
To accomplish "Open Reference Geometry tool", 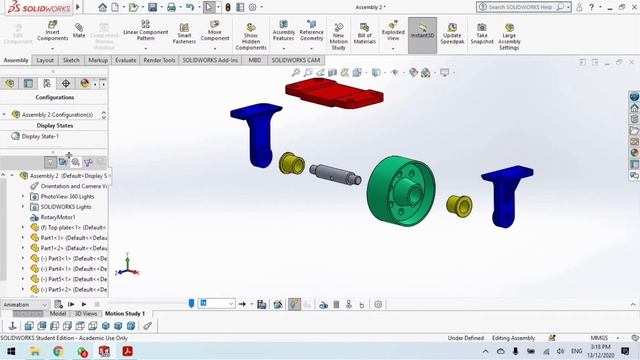I will click(311, 31).
